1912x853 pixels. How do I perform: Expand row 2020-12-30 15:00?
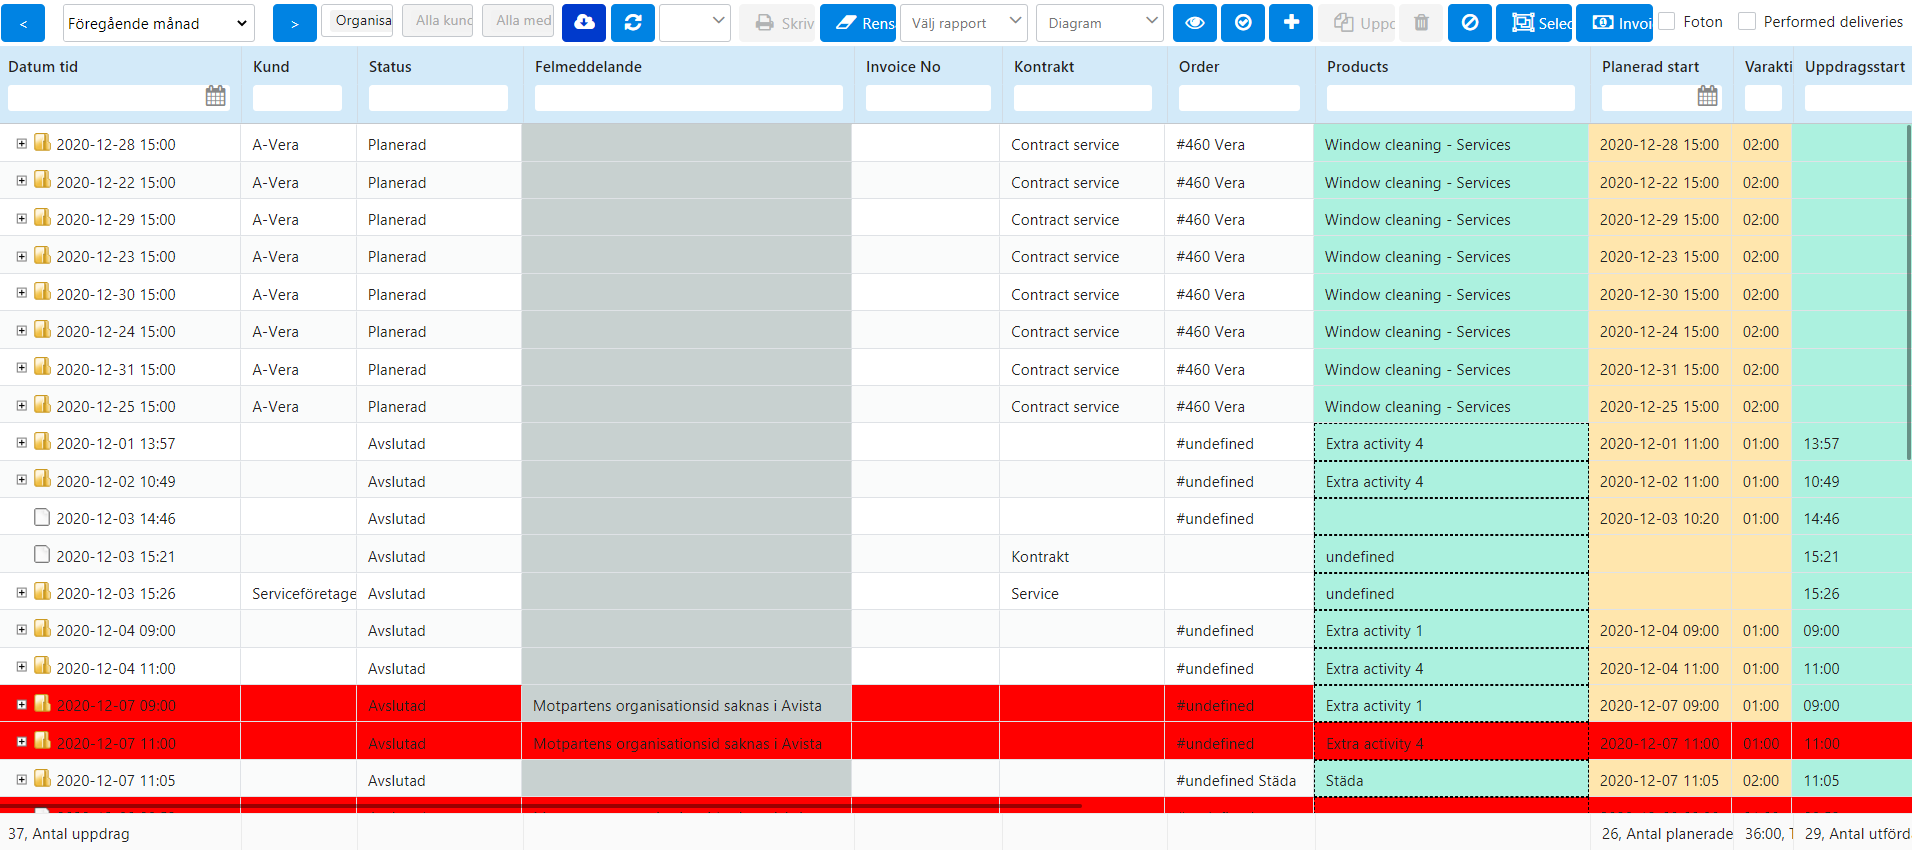[x=21, y=293]
